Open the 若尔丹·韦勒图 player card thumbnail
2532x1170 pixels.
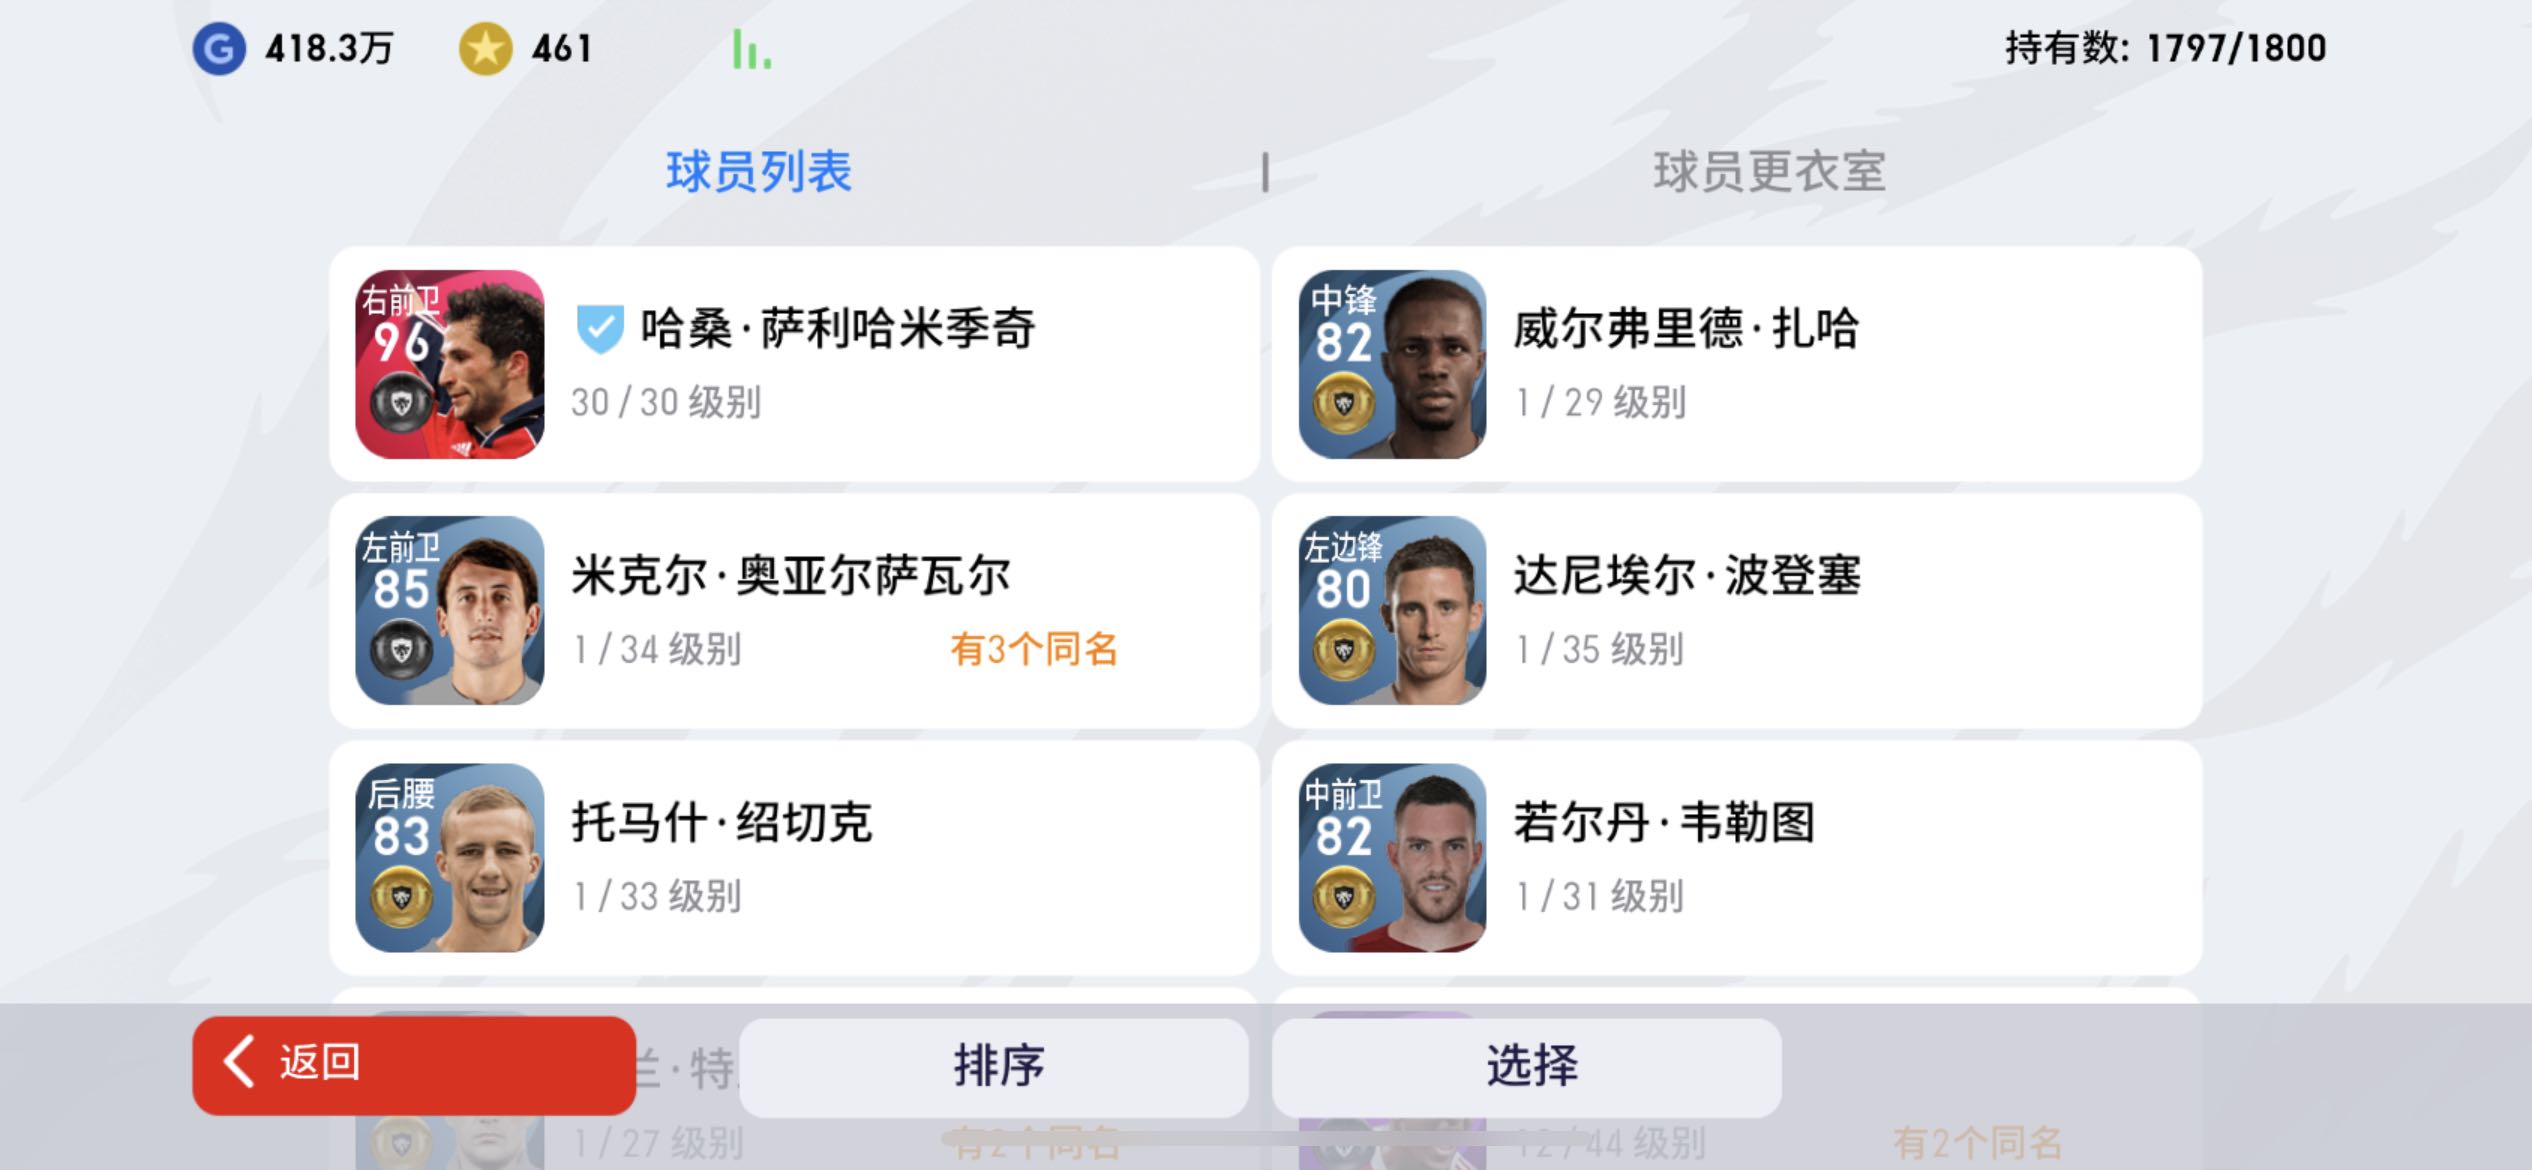point(1392,858)
